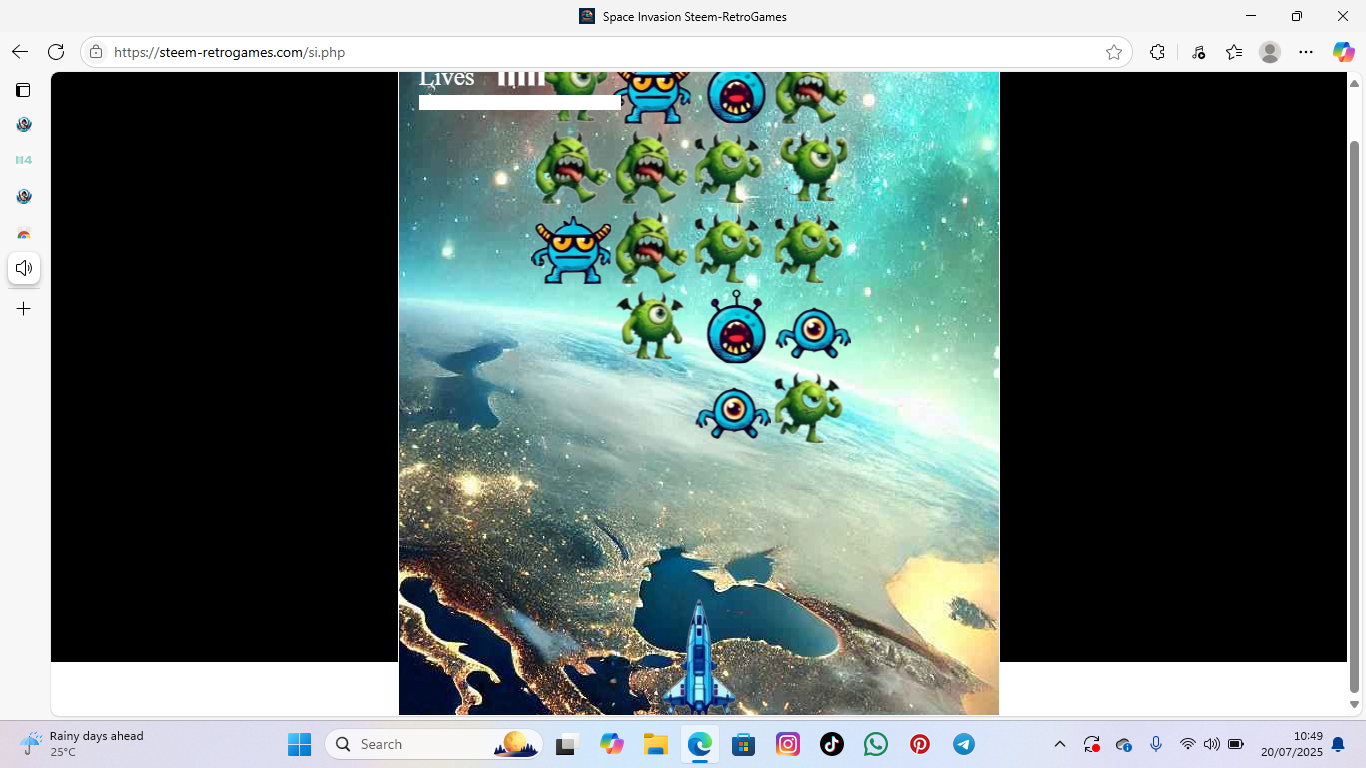Launch Instagram from the taskbar

788,744
